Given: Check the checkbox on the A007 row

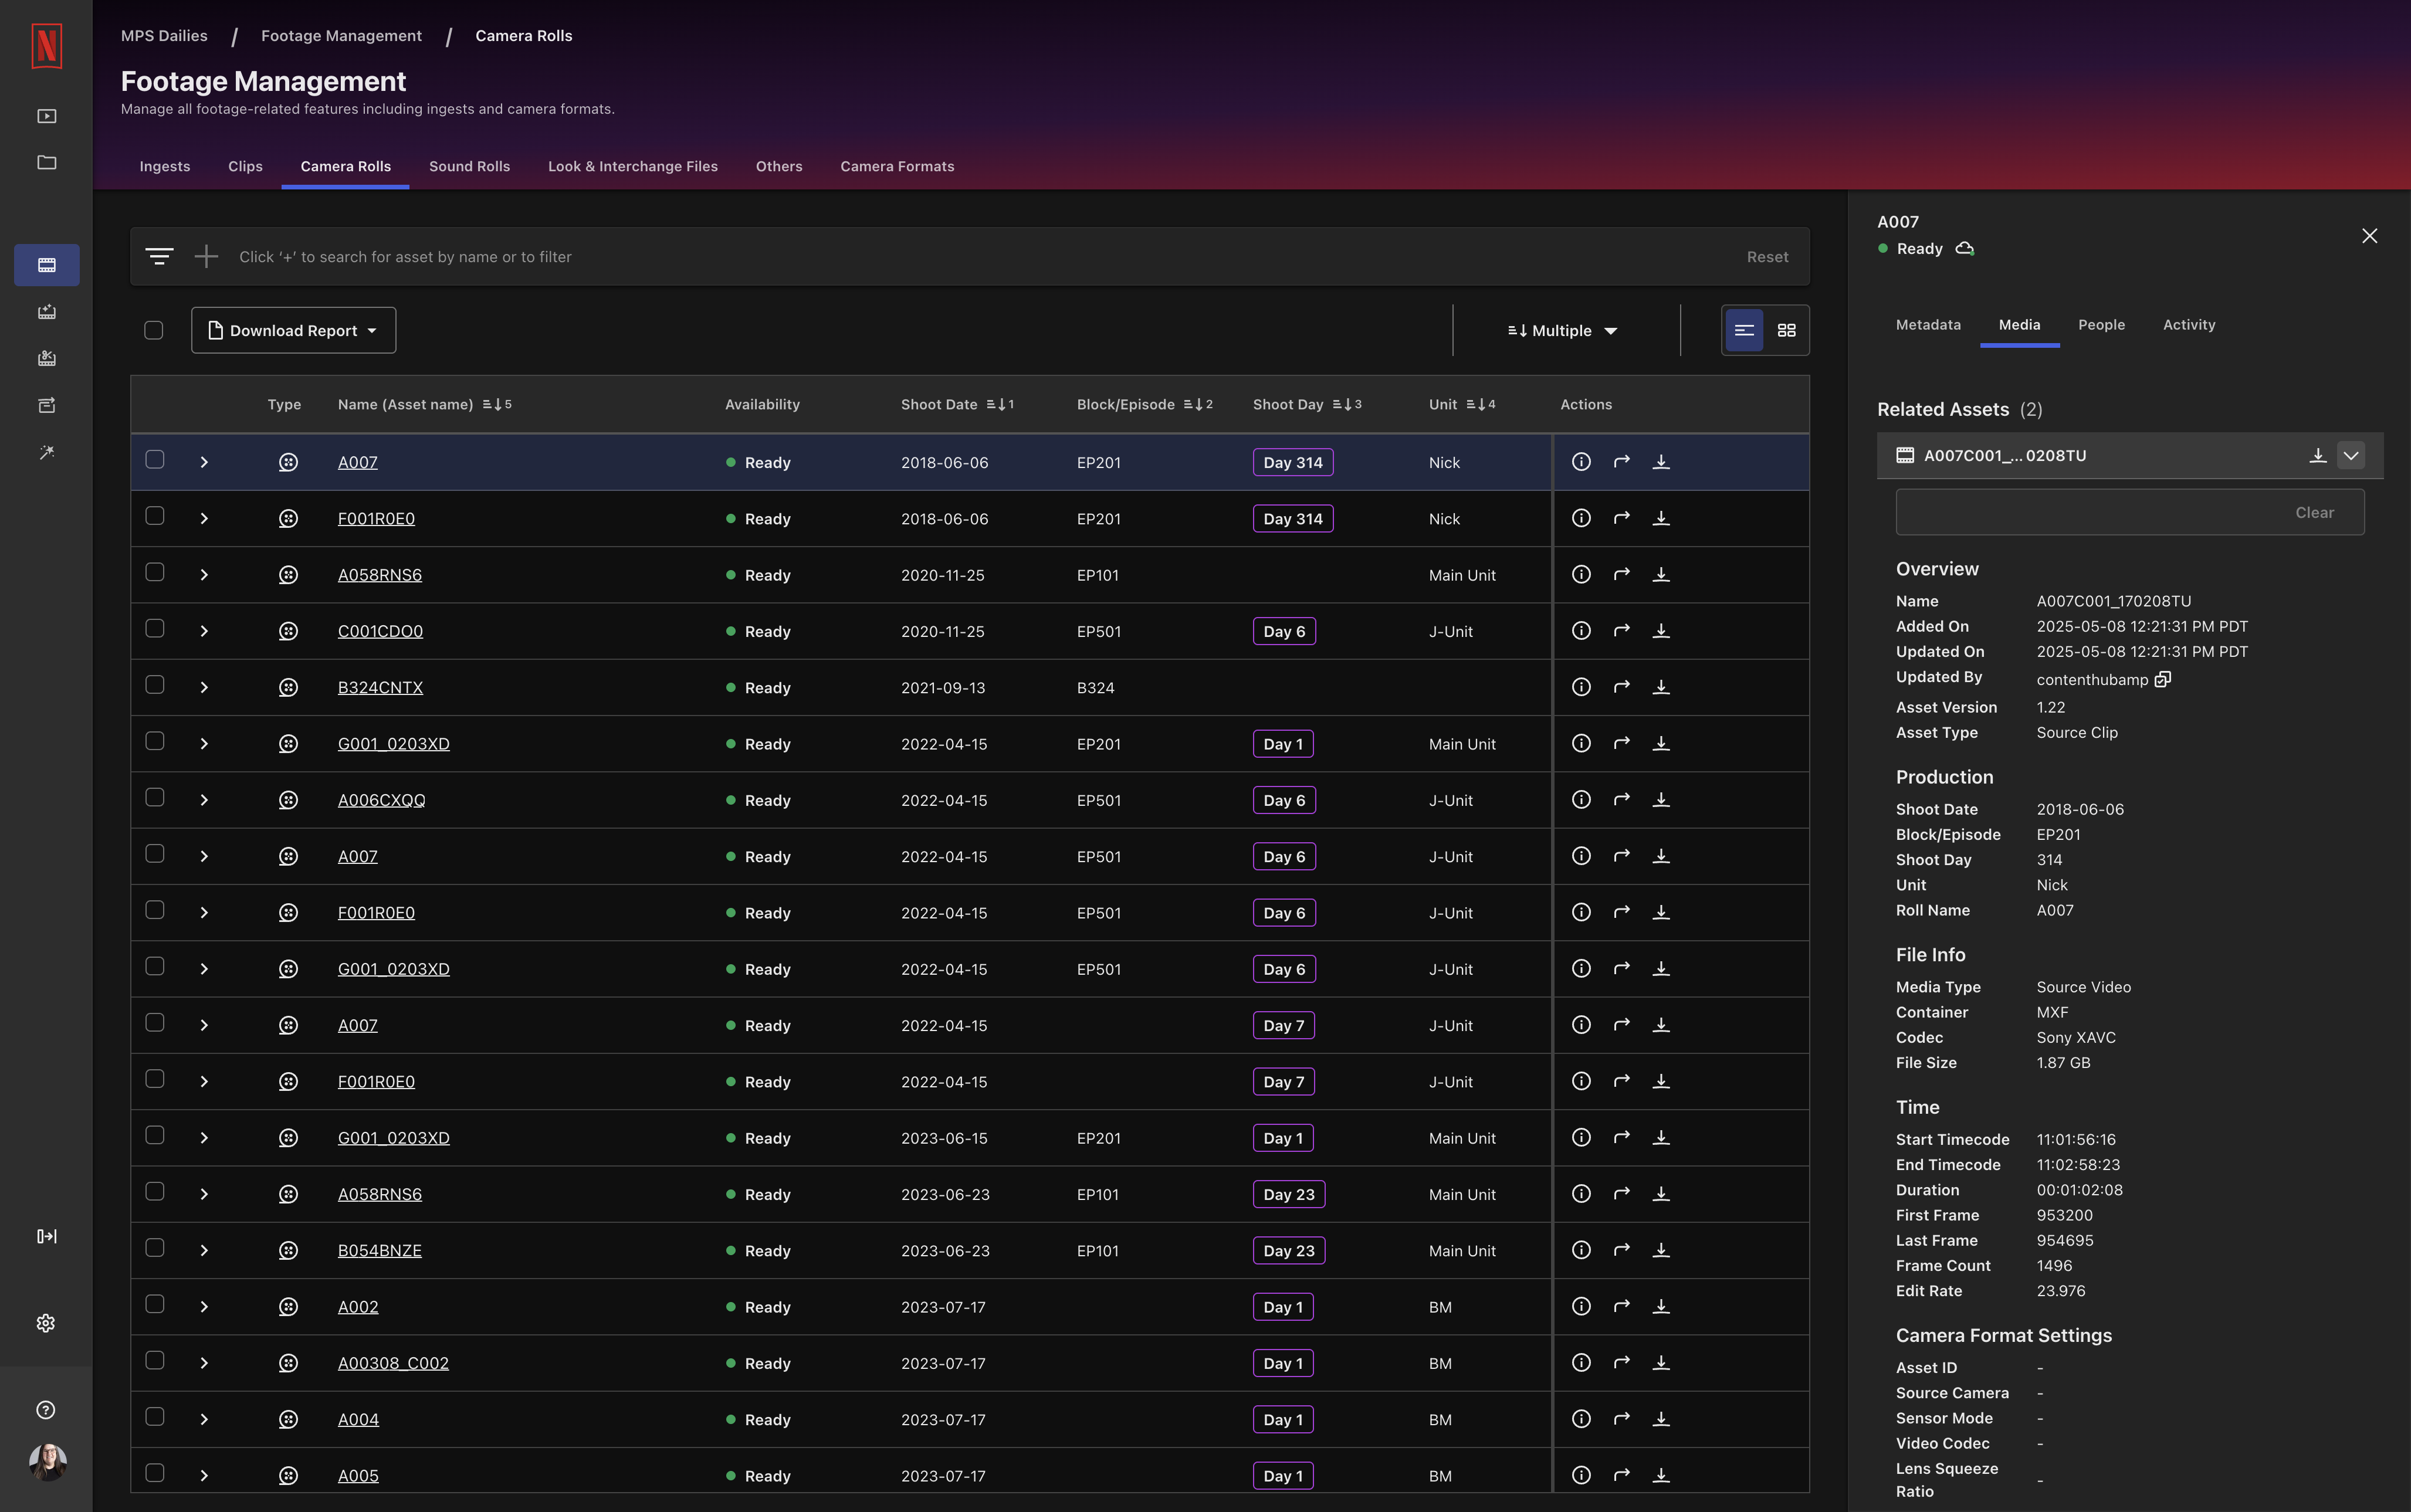Looking at the screenshot, I should (155, 460).
